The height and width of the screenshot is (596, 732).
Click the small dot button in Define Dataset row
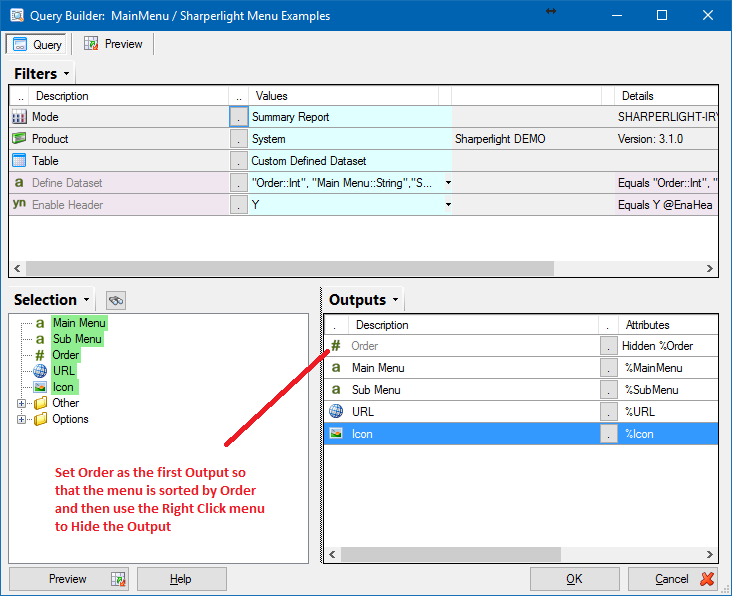click(x=239, y=182)
